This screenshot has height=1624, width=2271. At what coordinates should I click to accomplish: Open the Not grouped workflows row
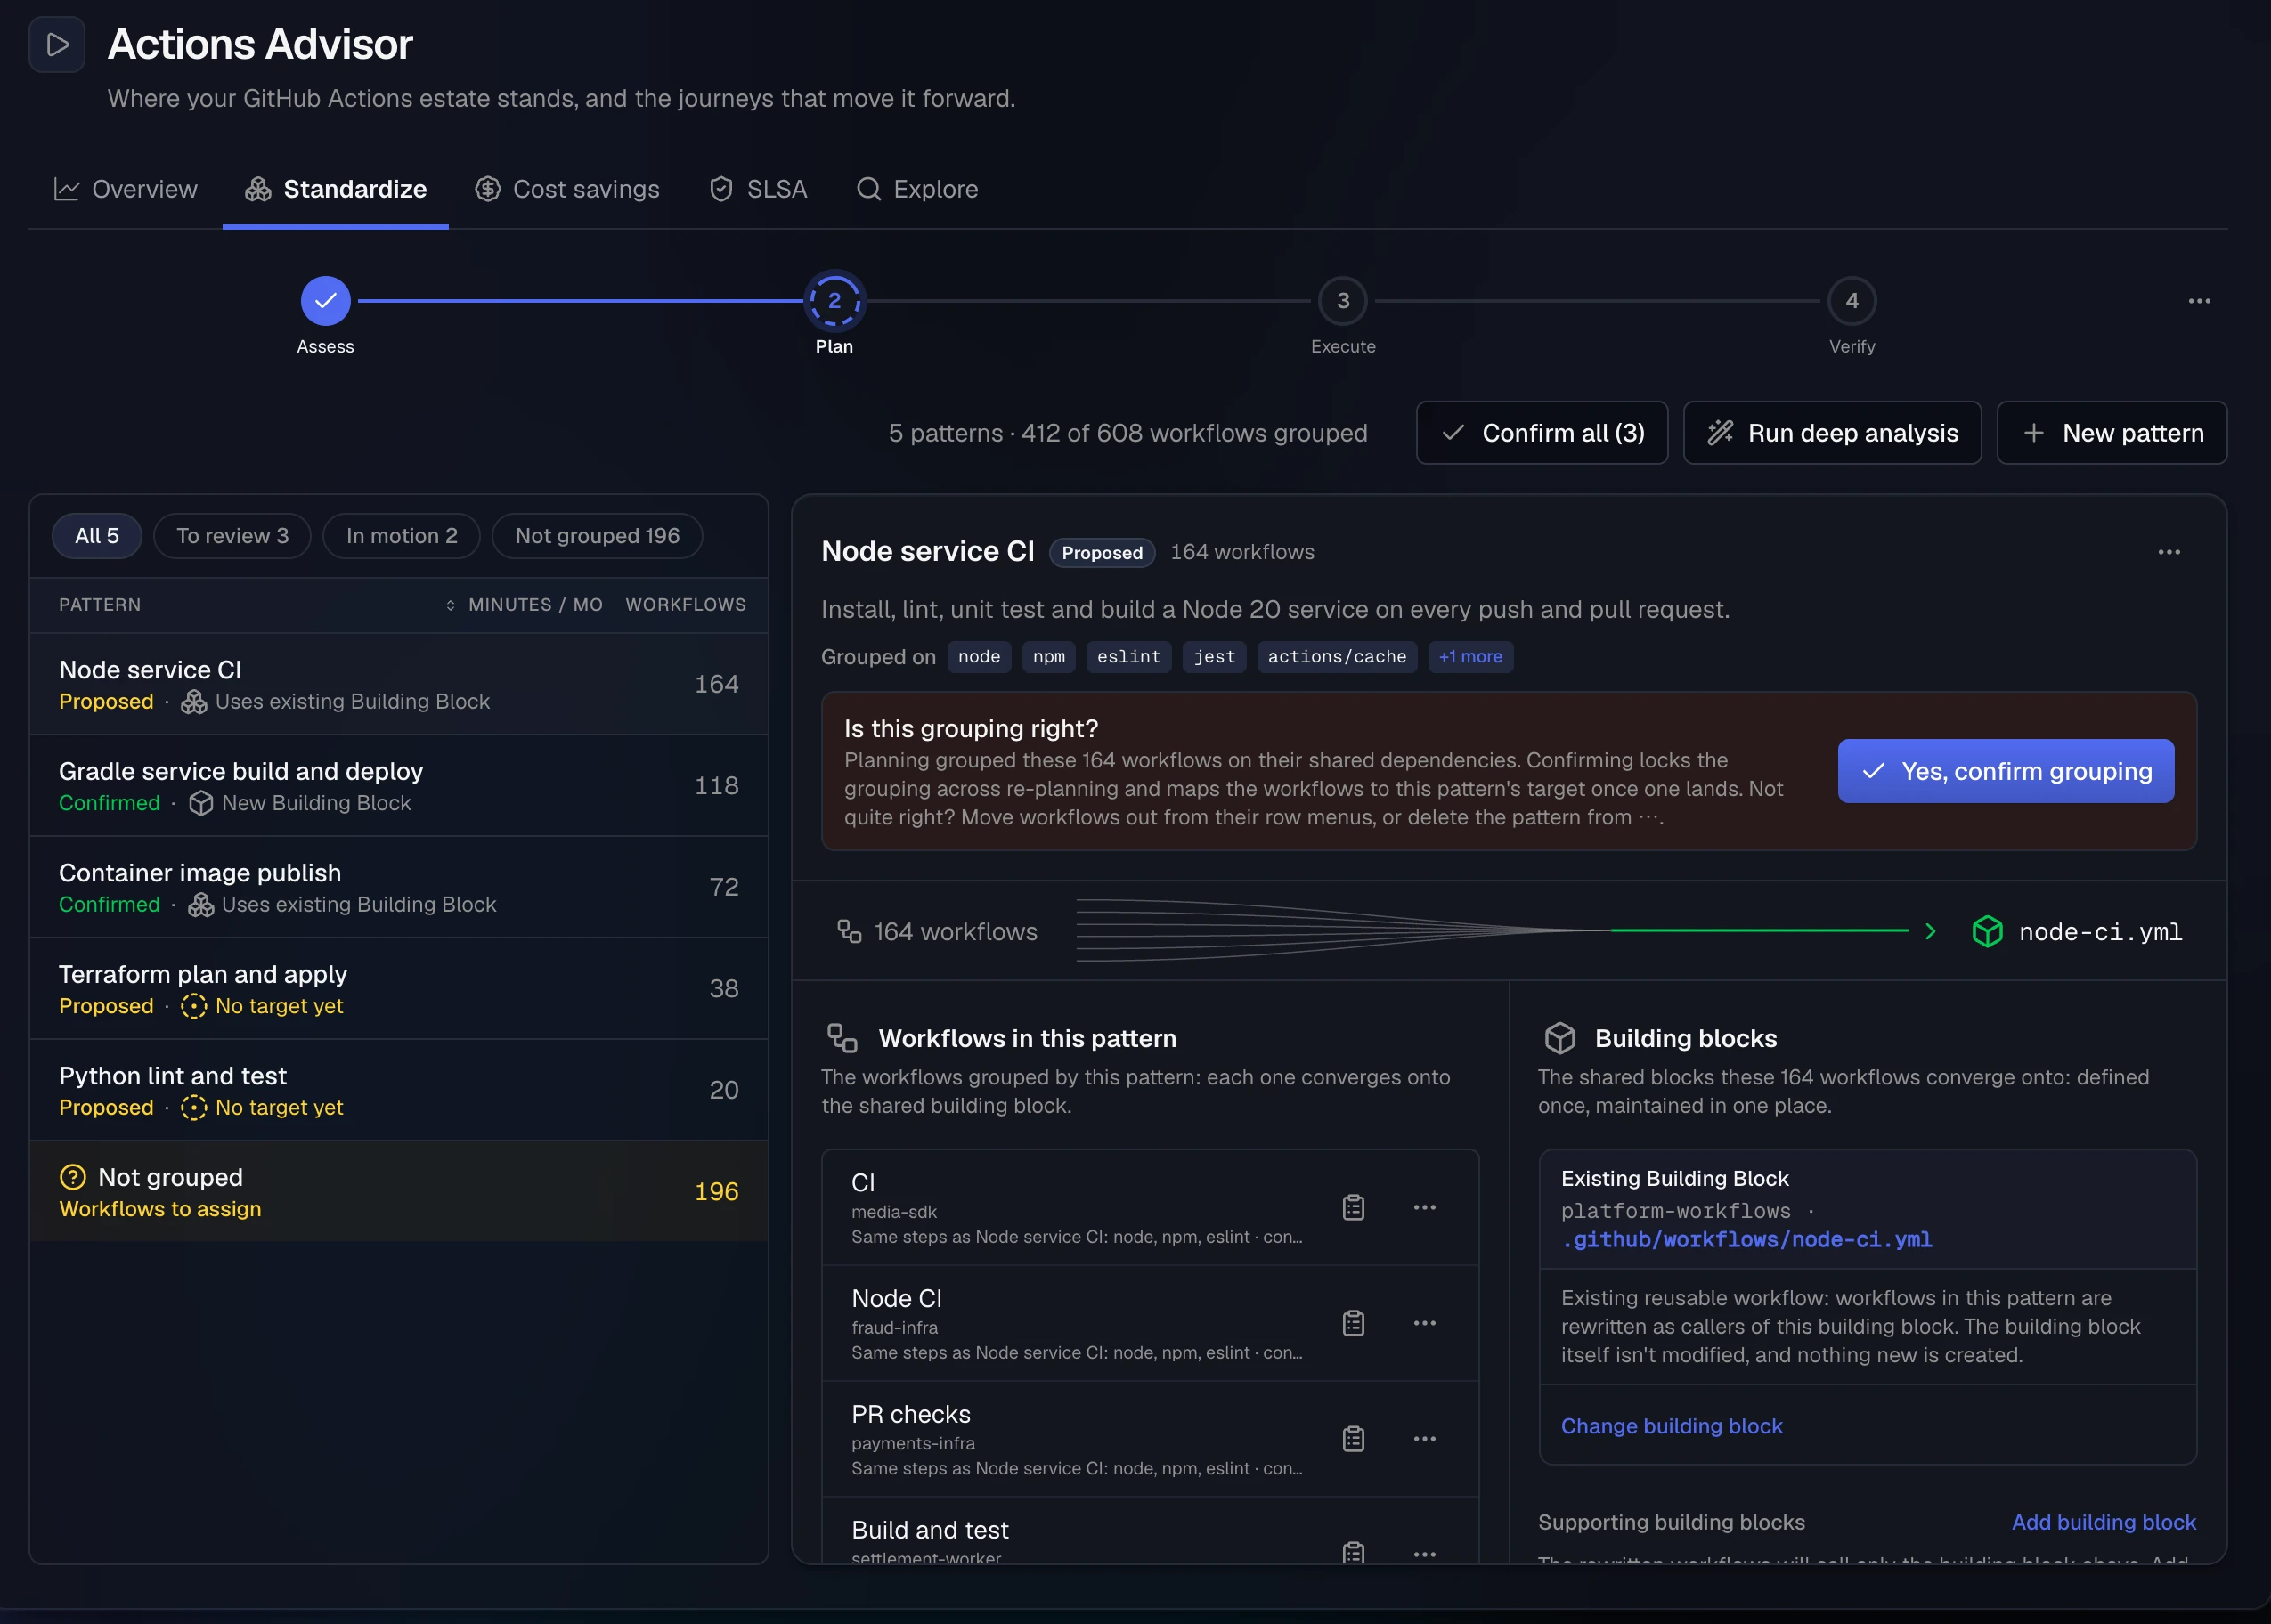coord(399,1192)
